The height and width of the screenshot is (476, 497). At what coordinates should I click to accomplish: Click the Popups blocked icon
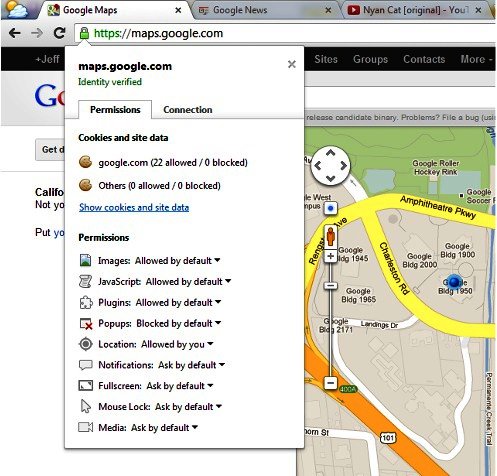click(86, 323)
